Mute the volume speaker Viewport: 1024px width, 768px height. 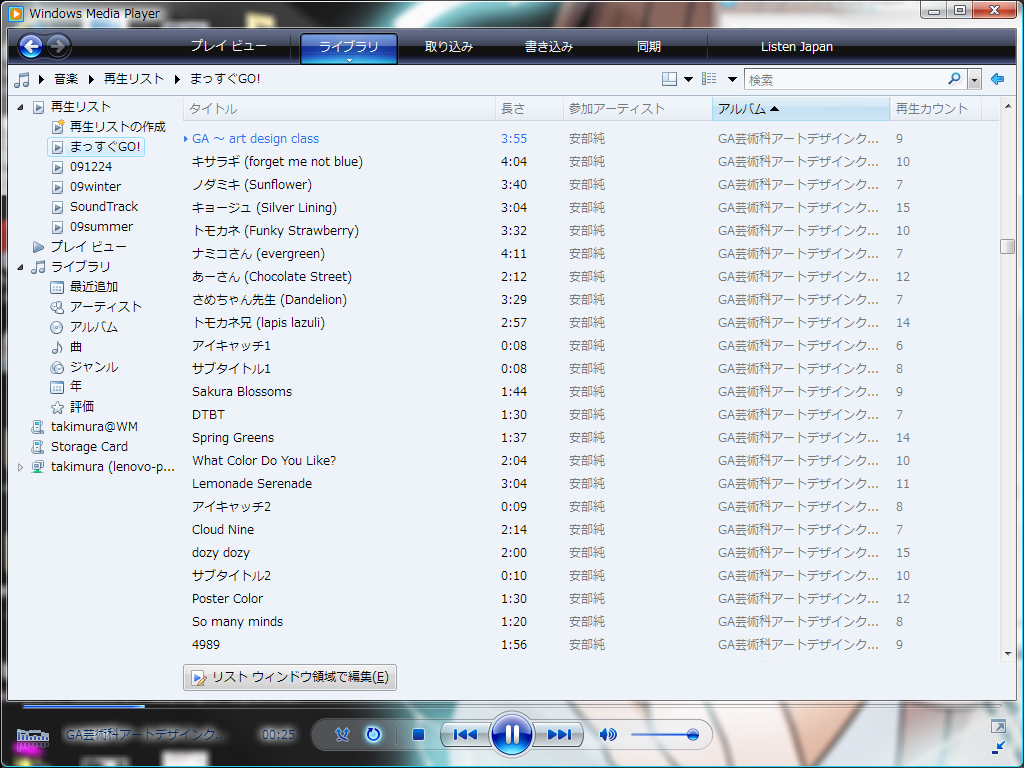607,735
